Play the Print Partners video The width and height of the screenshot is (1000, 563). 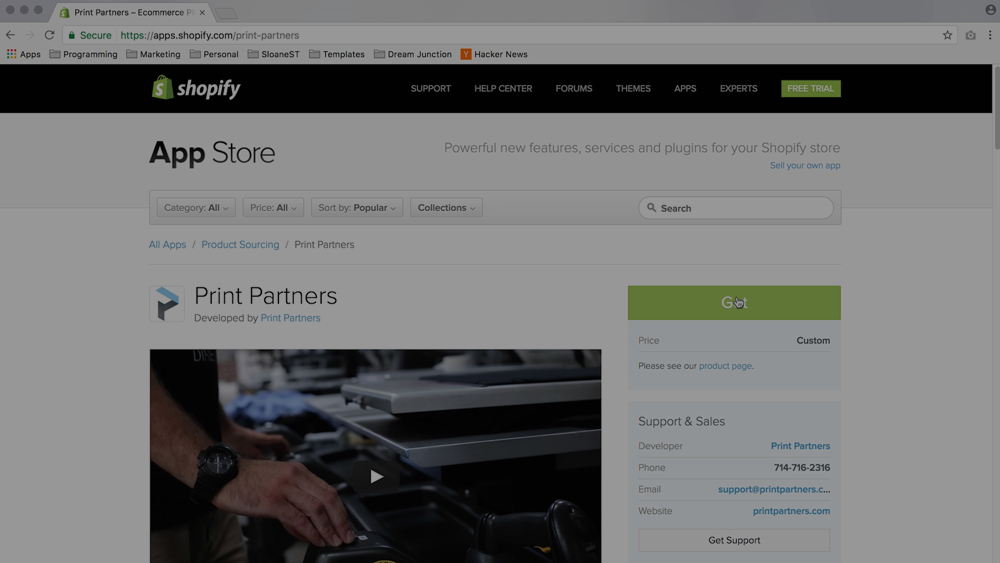[x=376, y=476]
